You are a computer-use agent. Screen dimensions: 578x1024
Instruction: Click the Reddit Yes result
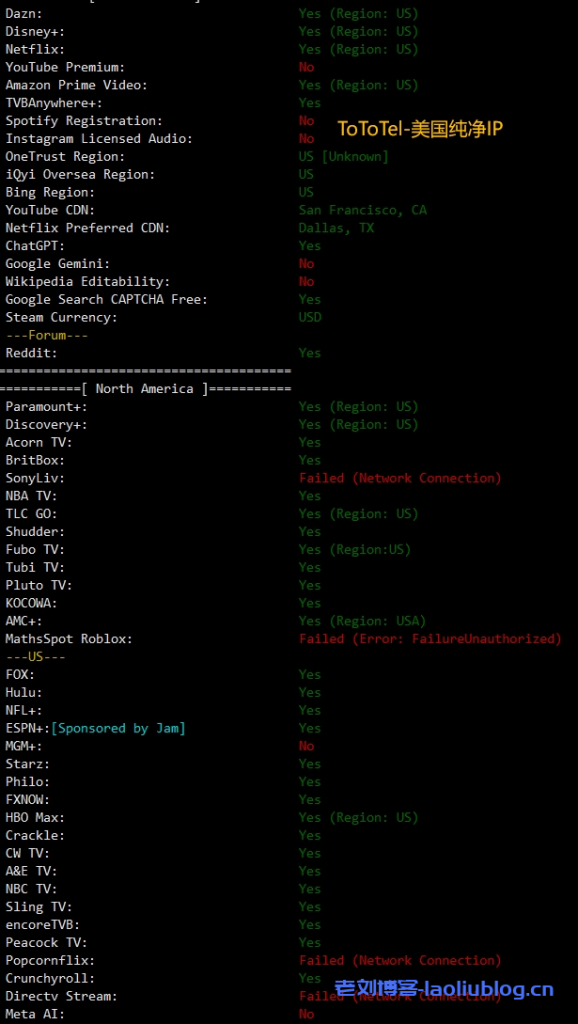[310, 353]
